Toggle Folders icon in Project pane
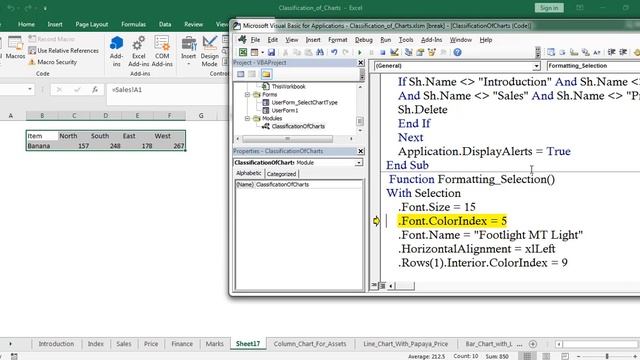Image resolution: width=640 pixels, height=360 pixels. coord(266,74)
